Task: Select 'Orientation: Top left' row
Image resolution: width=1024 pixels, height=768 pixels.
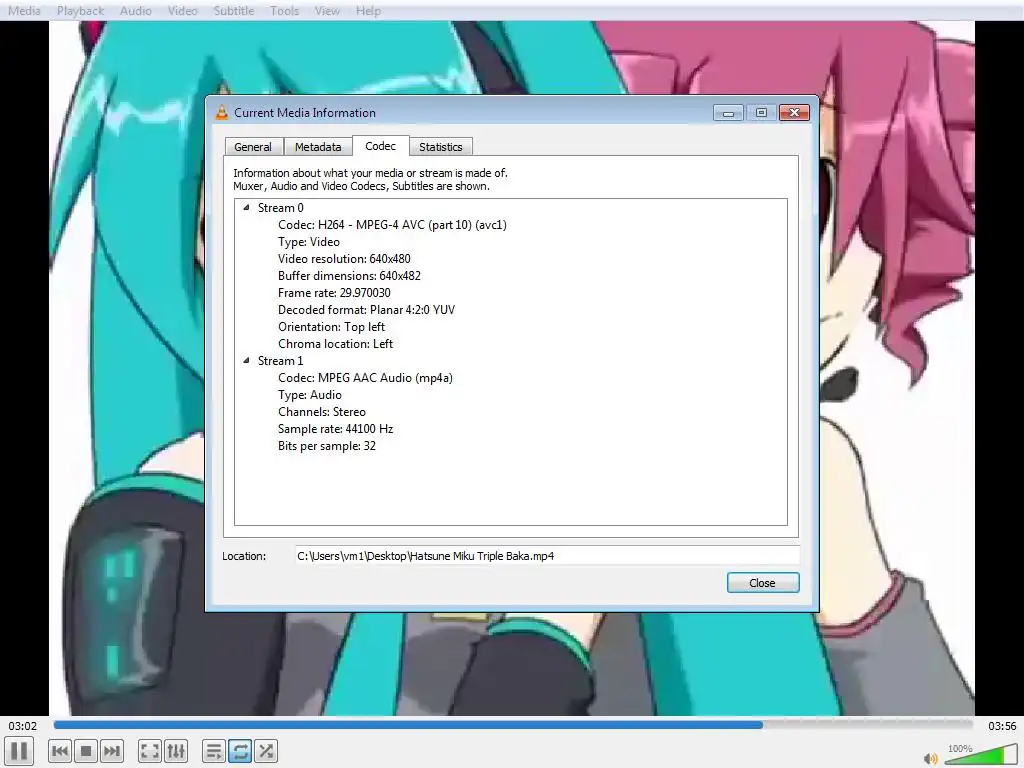Action: coord(332,327)
